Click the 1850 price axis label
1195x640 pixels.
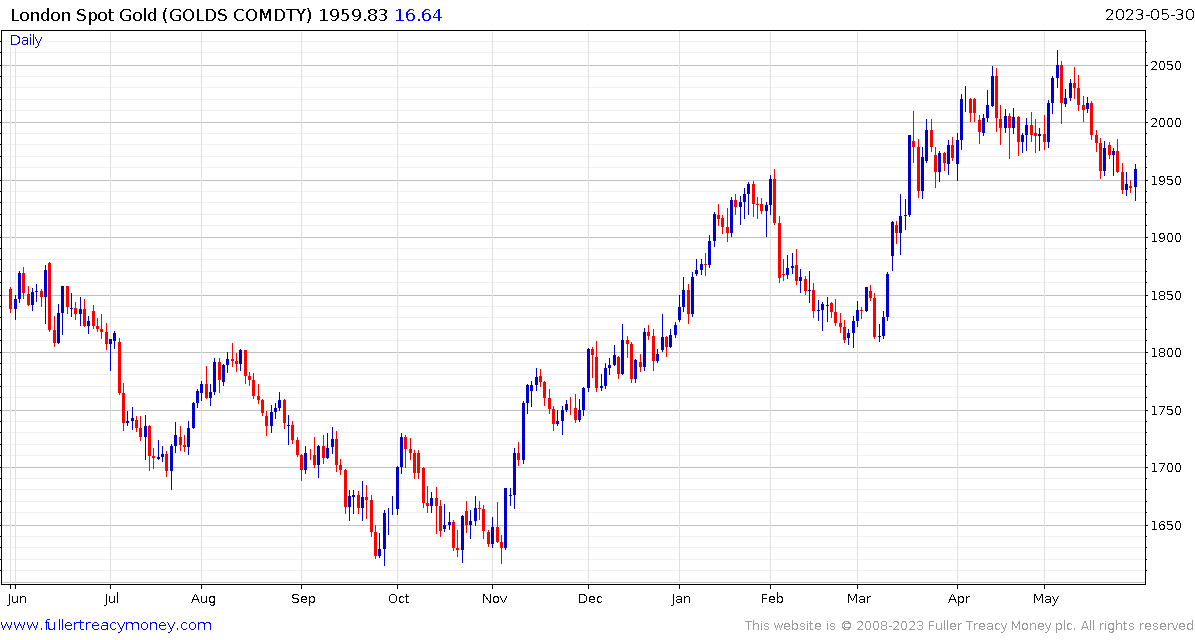pyautogui.click(x=1167, y=296)
